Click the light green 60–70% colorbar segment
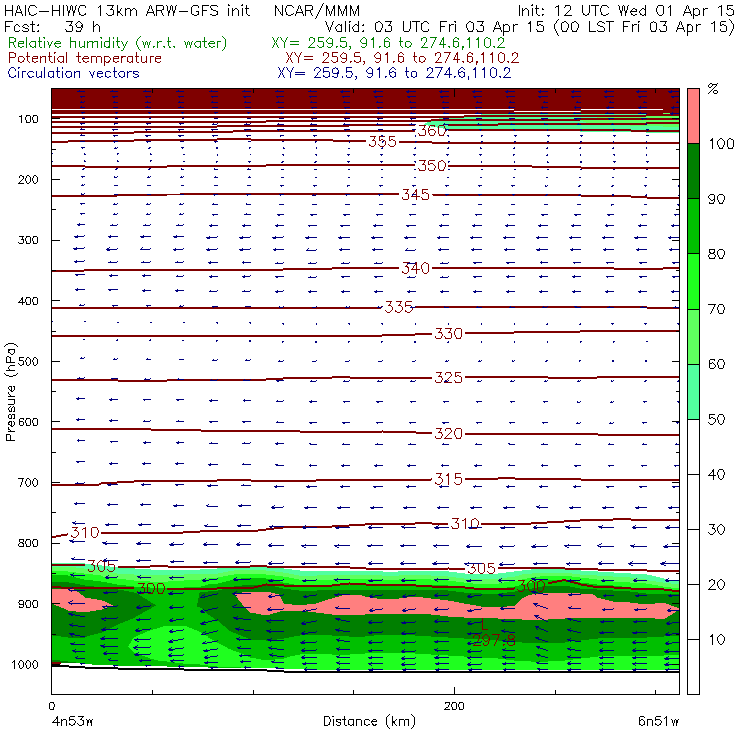740x740 pixels. [693, 336]
